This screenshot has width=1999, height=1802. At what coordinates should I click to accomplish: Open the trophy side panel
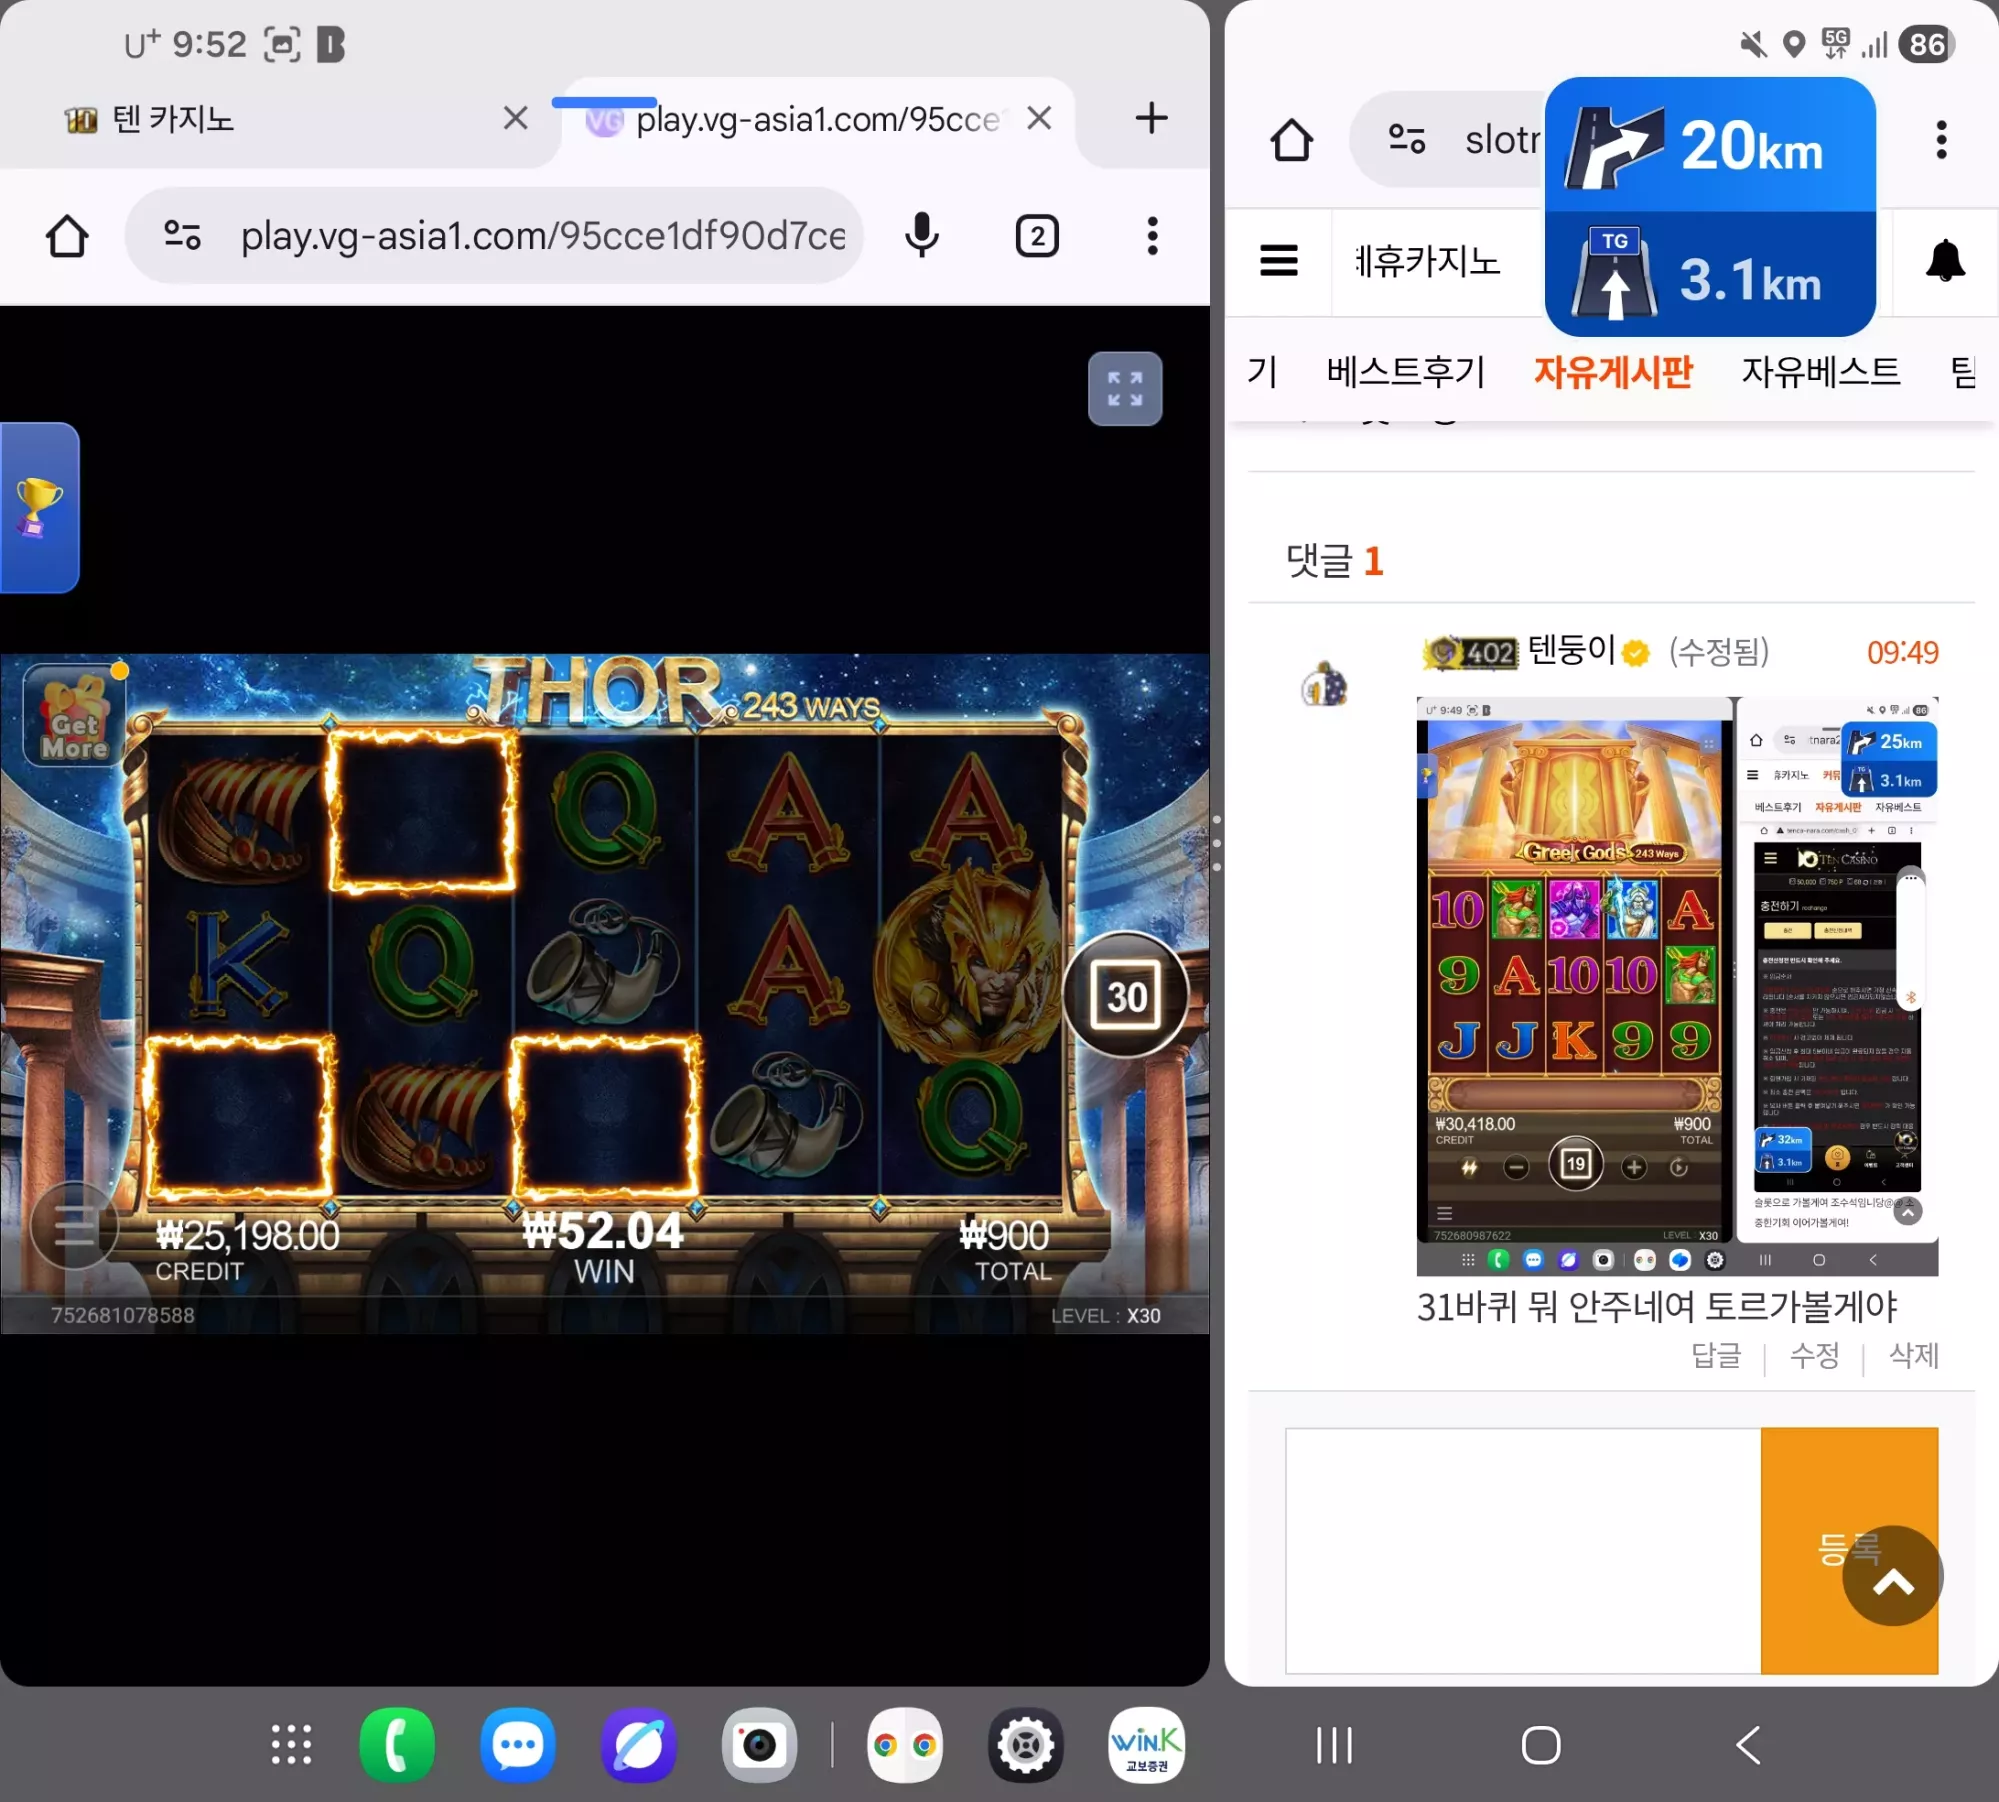pos(38,508)
